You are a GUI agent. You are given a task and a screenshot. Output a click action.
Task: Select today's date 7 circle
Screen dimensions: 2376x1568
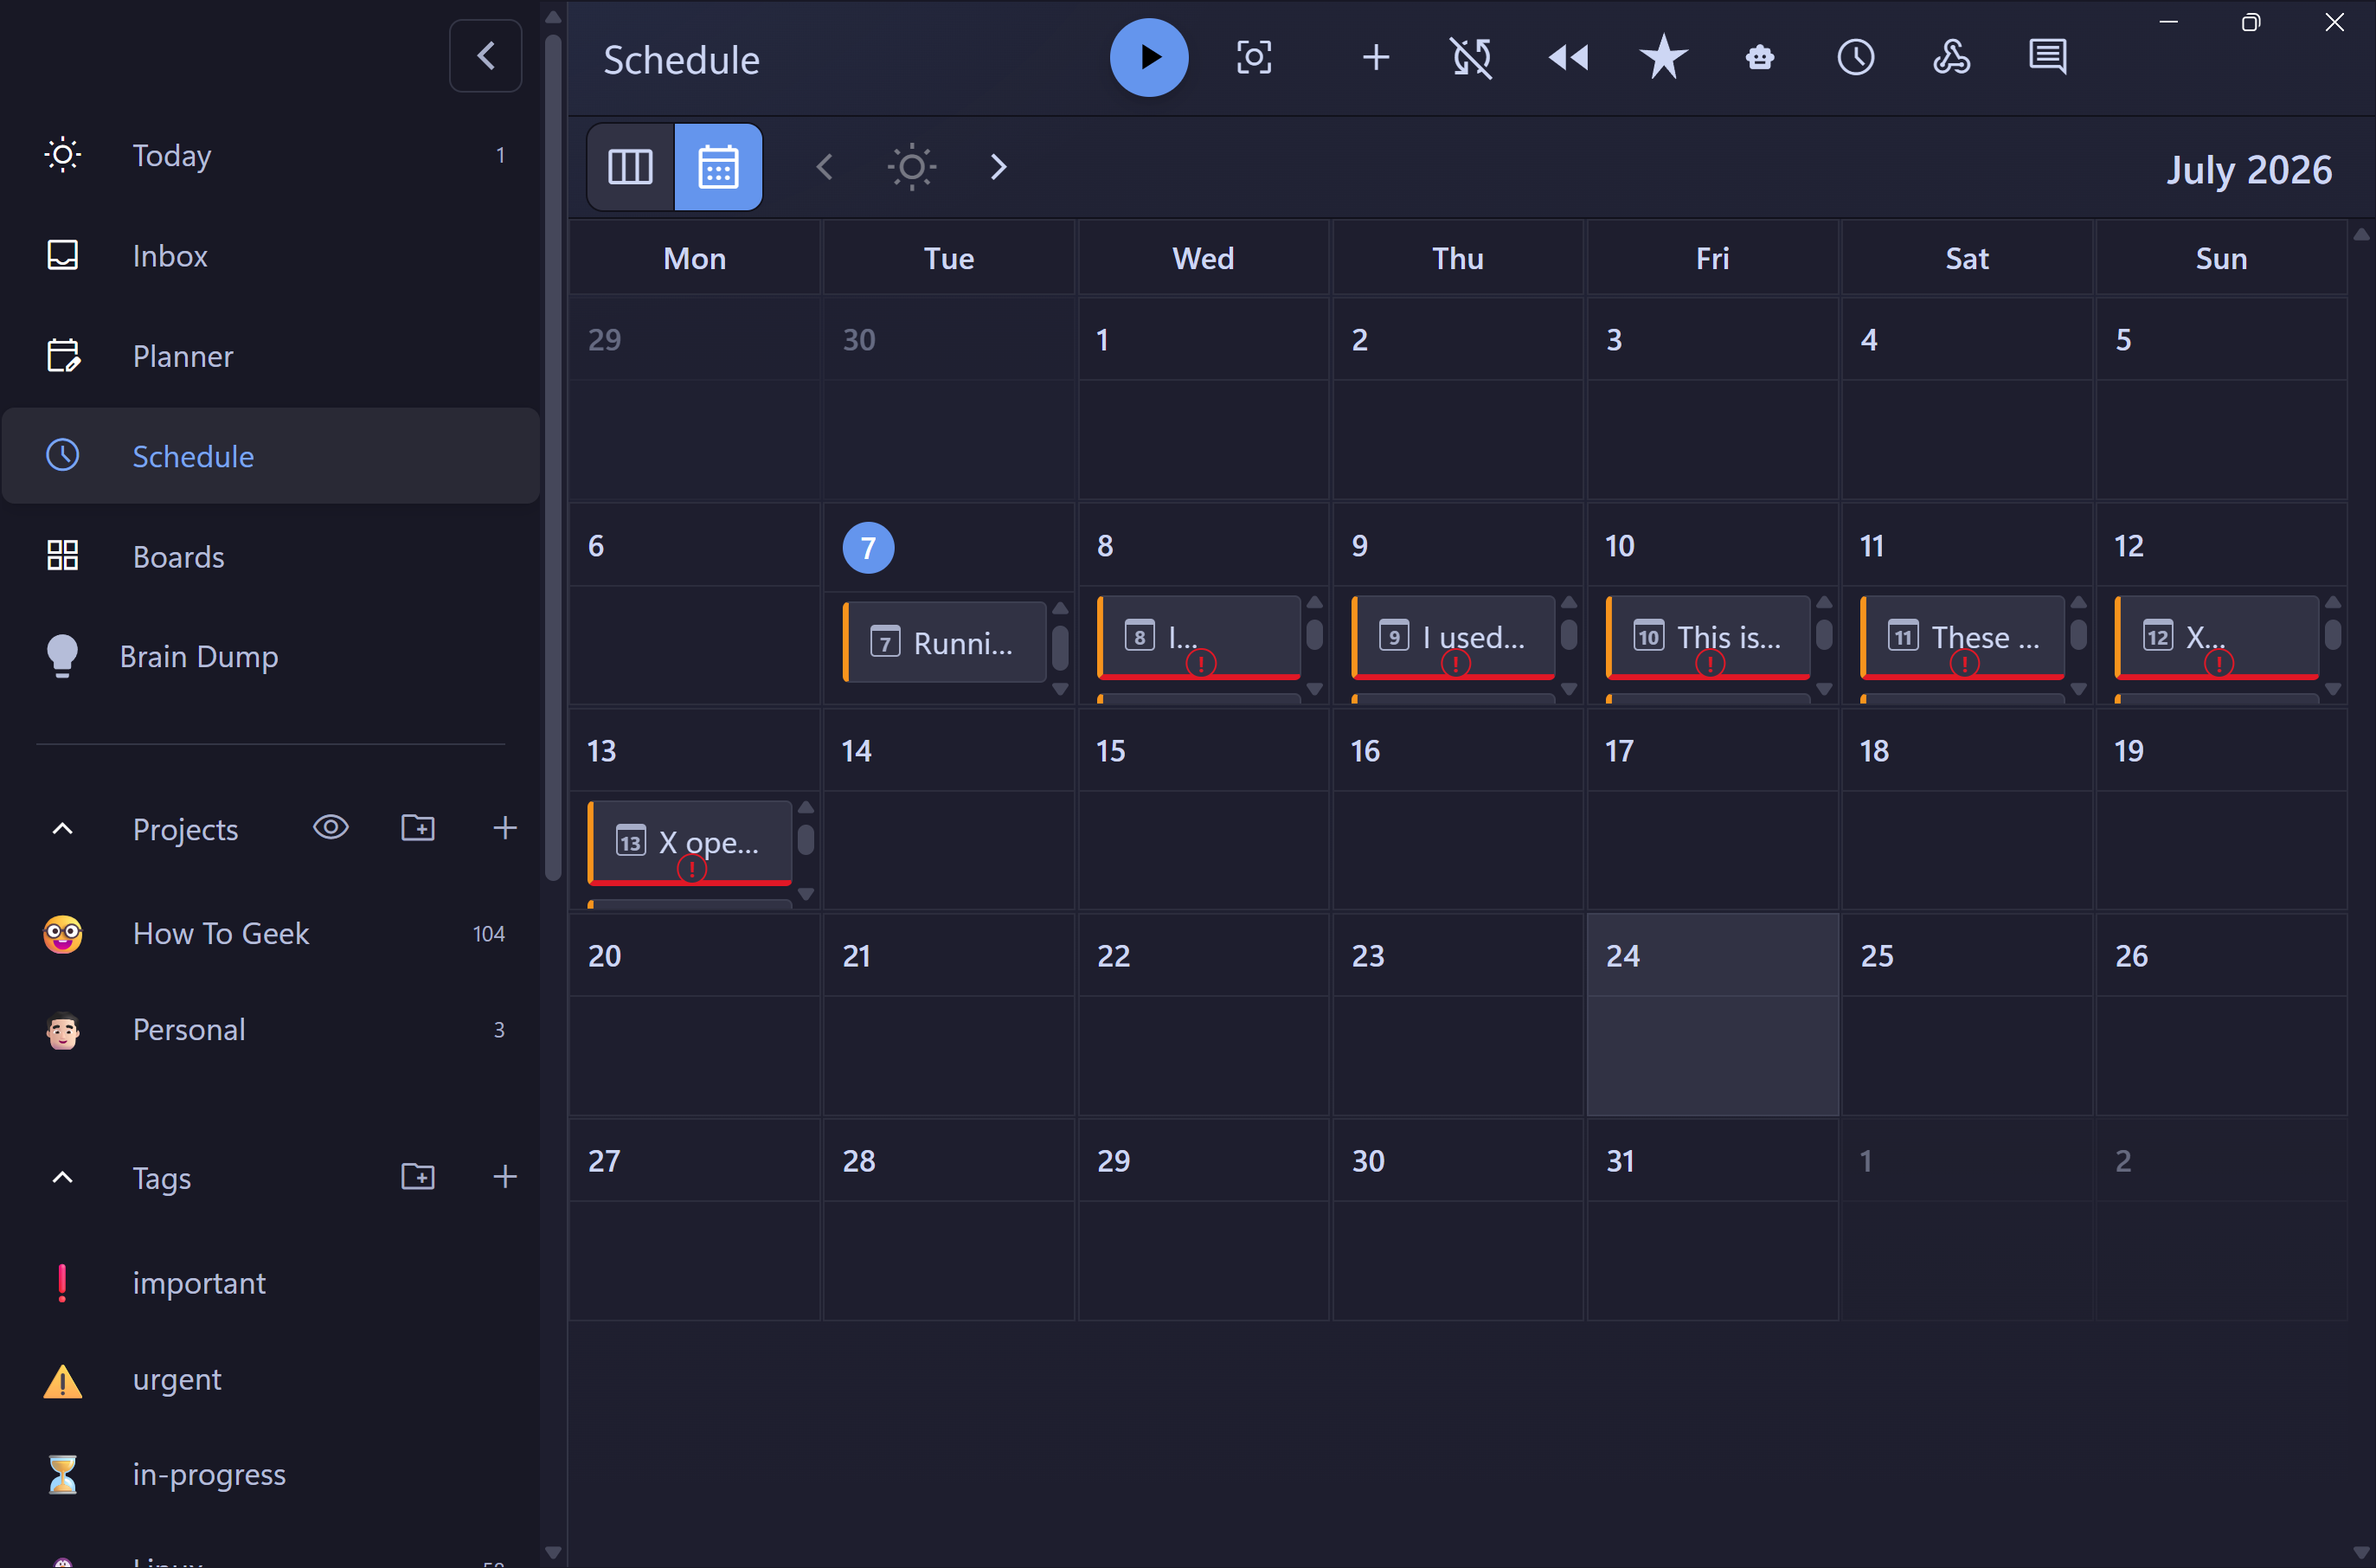(868, 547)
